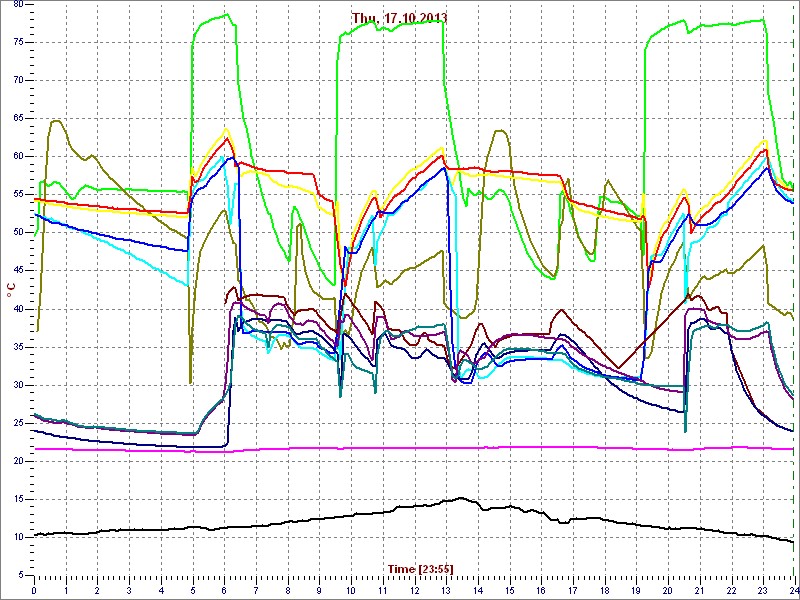Viewport: 800px width, 600px height.
Task: Click hour 17 on the time axis
Action: pyautogui.click(x=572, y=591)
